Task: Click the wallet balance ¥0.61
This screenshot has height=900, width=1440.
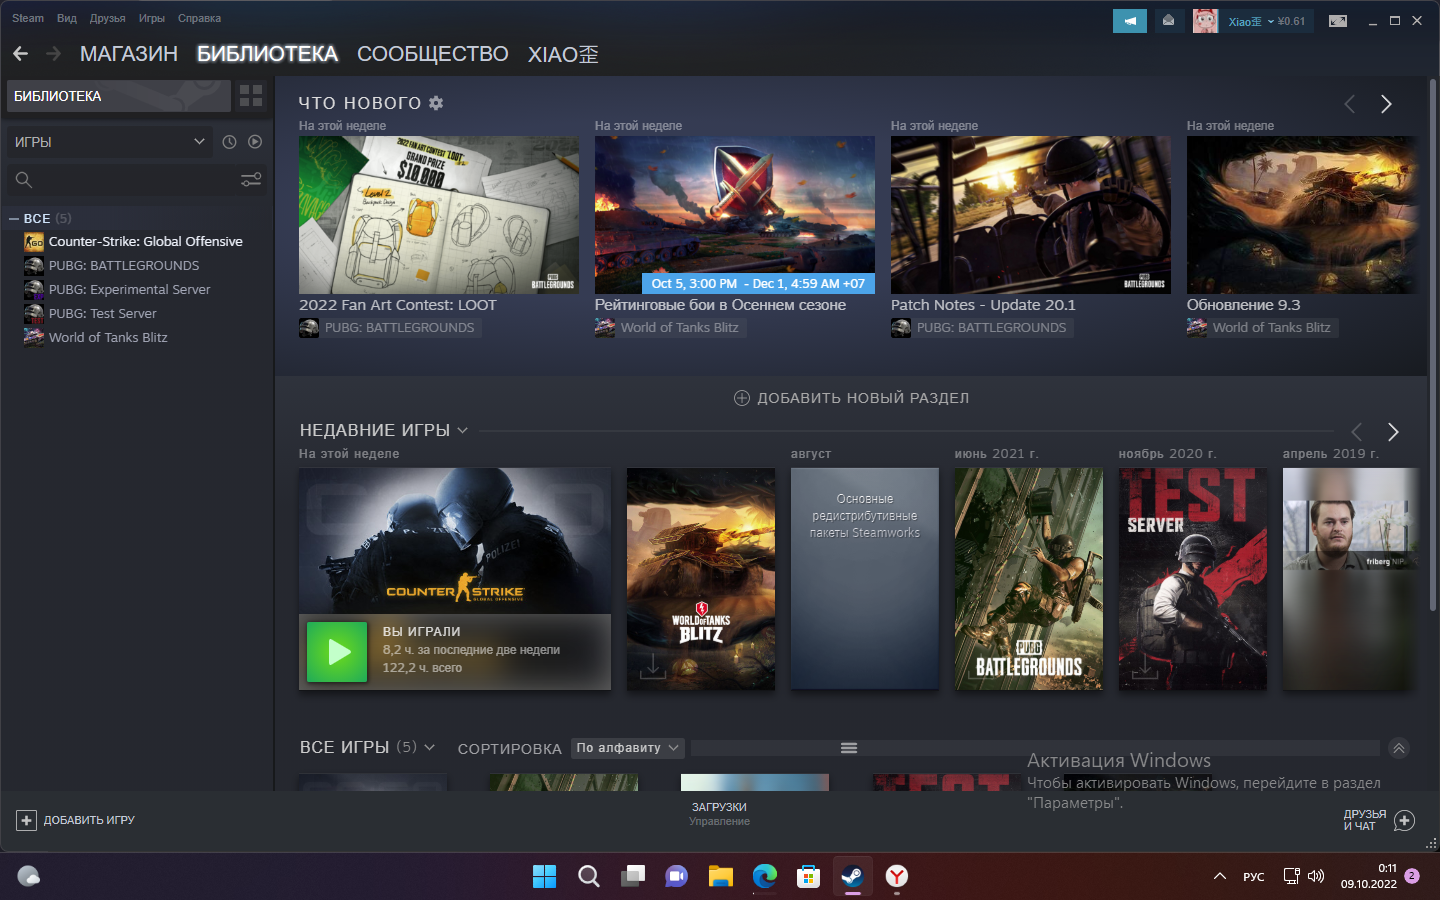Action: (x=1291, y=21)
